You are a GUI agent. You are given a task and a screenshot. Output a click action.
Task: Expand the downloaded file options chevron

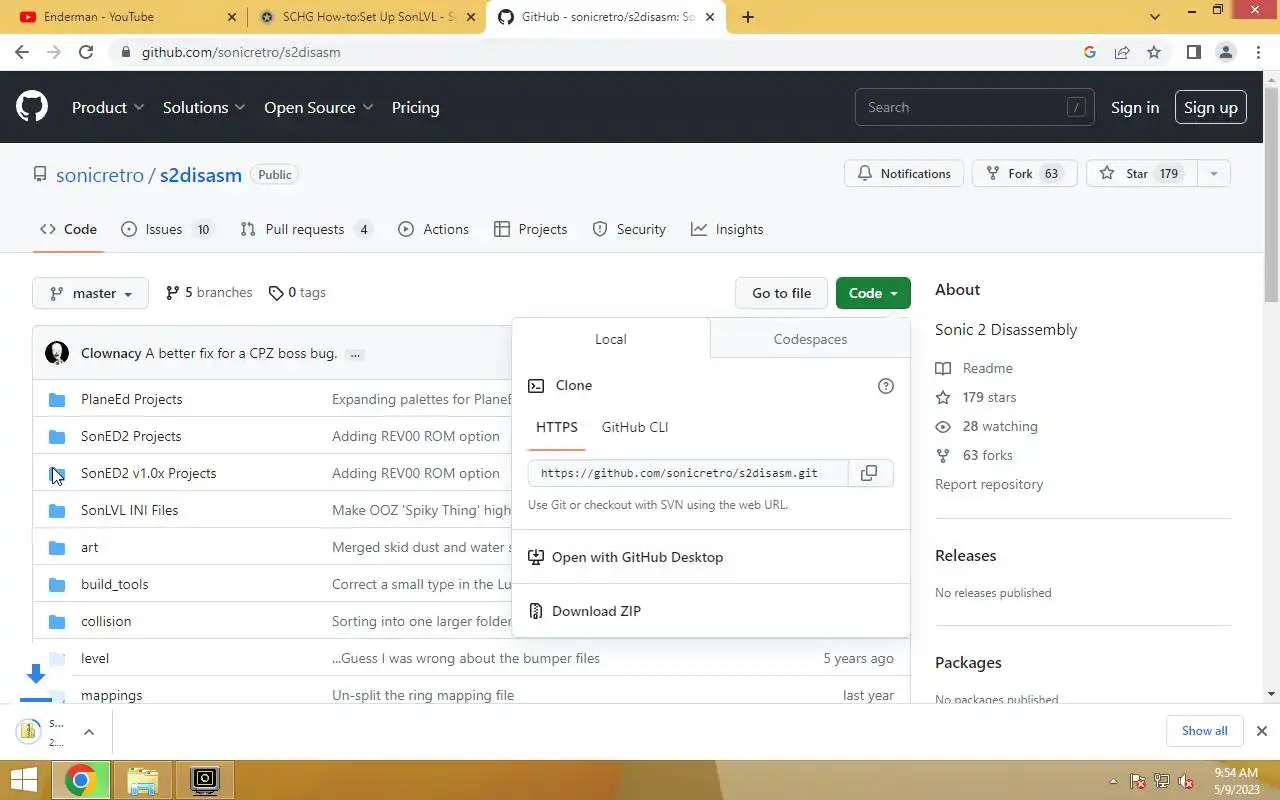point(88,732)
